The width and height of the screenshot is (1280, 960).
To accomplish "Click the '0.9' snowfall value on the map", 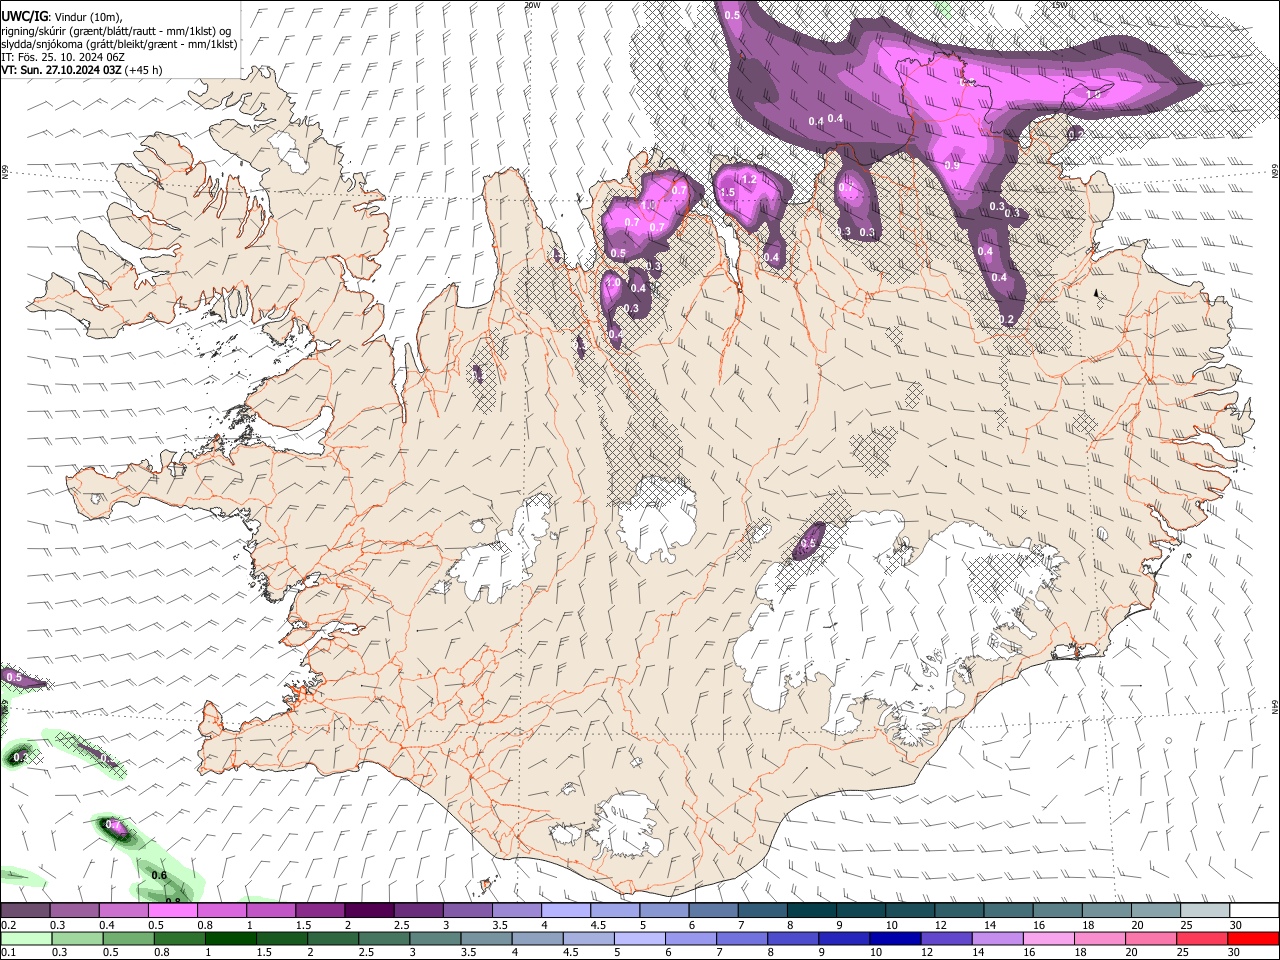I will pos(952,166).
